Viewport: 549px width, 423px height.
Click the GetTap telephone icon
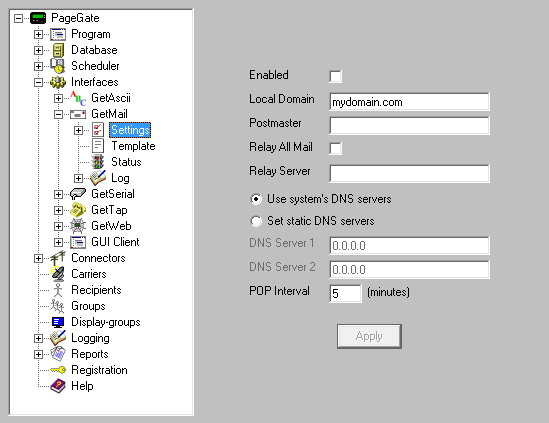pos(78,210)
